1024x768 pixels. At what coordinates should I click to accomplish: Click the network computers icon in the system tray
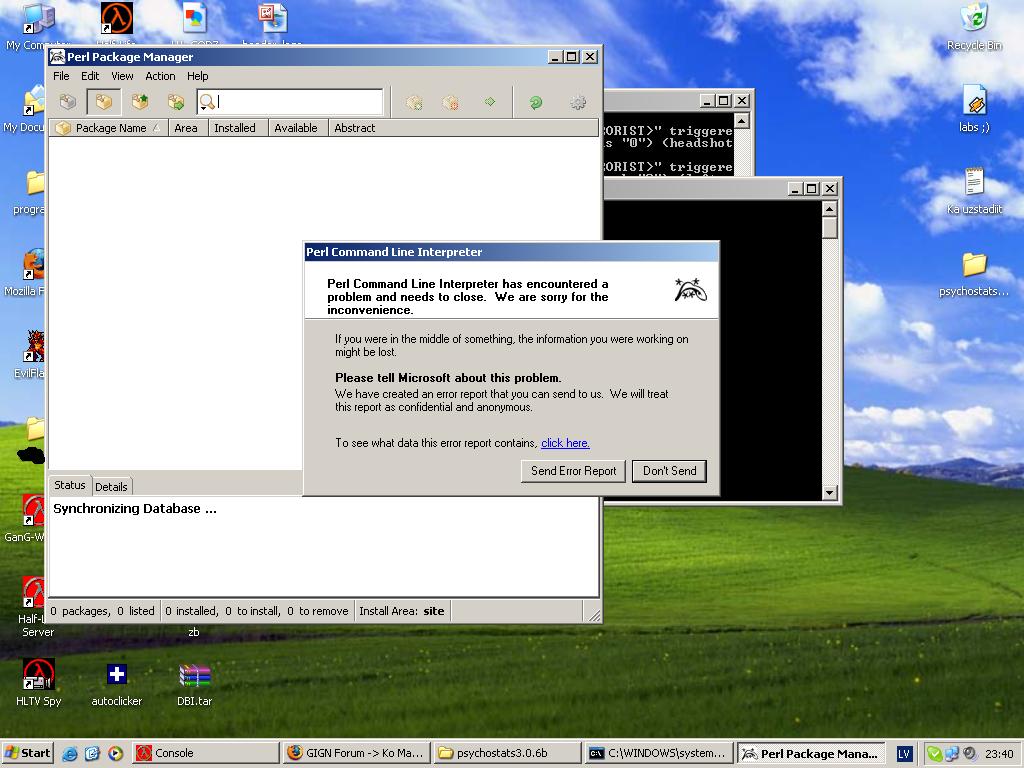click(952, 754)
